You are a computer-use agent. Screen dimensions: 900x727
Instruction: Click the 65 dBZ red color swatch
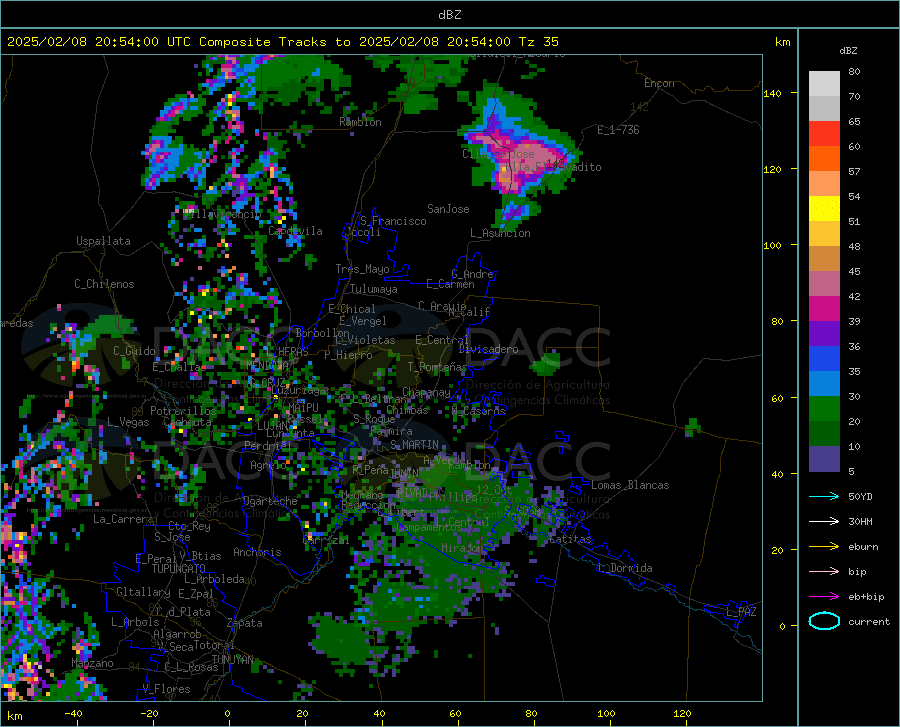click(824, 134)
